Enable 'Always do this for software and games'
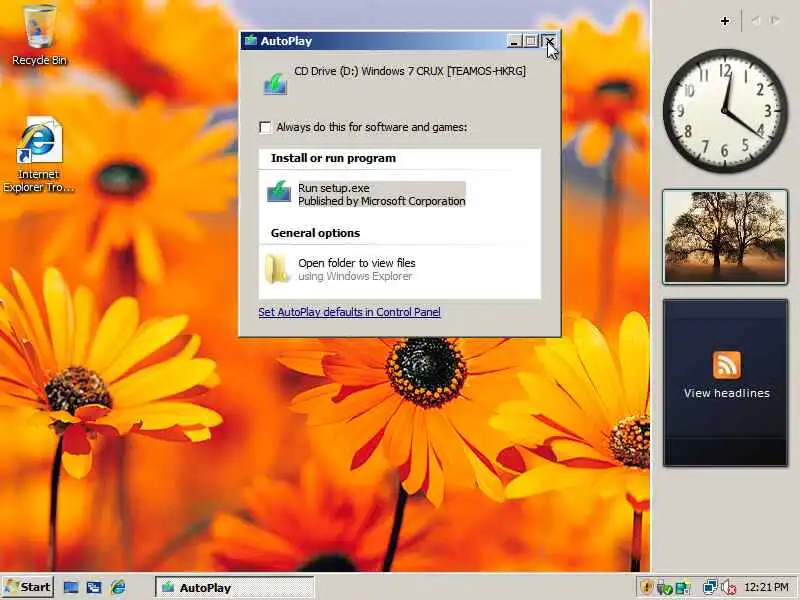 point(265,127)
